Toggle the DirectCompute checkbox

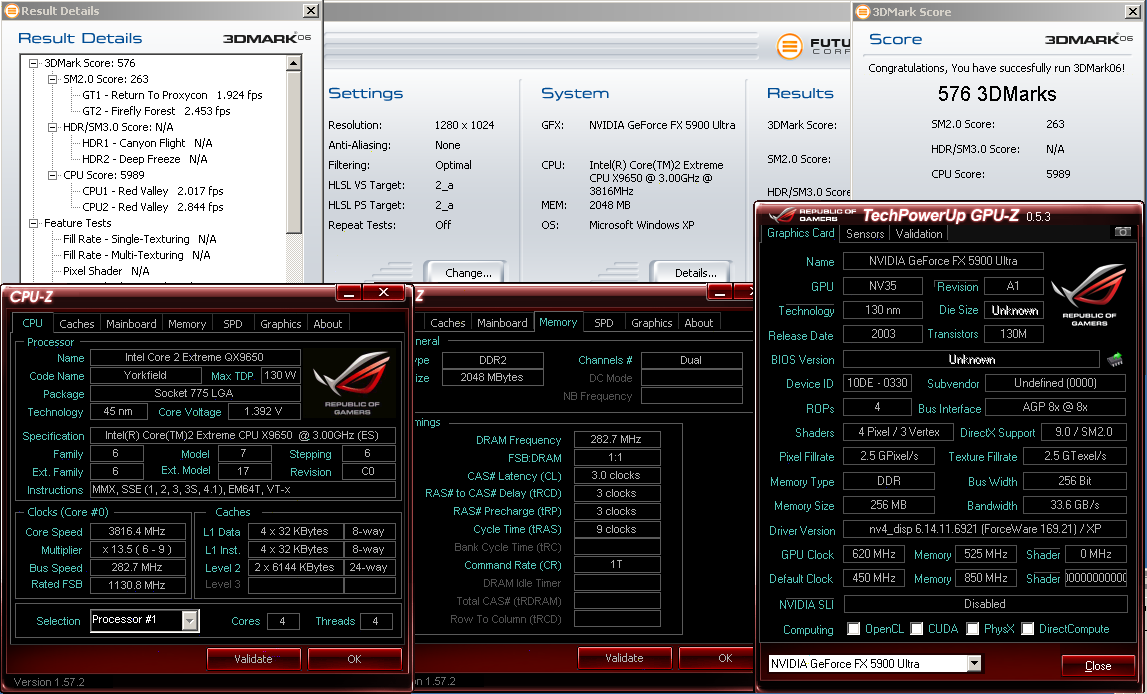(x=1028, y=628)
